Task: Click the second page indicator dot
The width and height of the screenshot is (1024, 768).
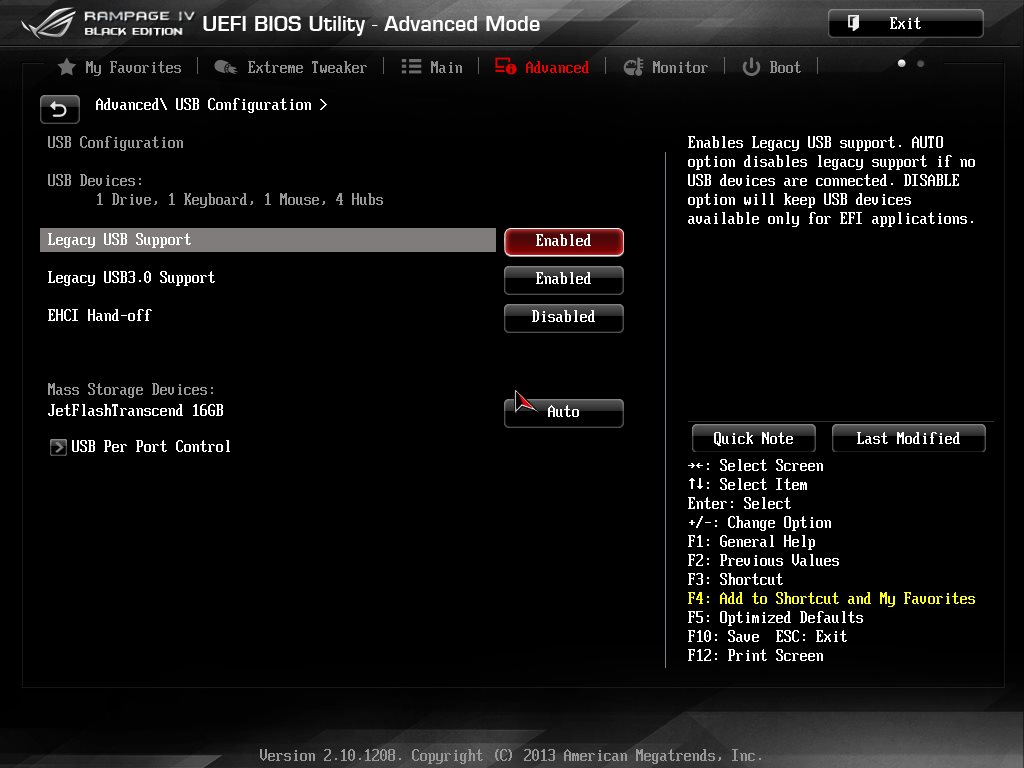Action: pos(920,64)
